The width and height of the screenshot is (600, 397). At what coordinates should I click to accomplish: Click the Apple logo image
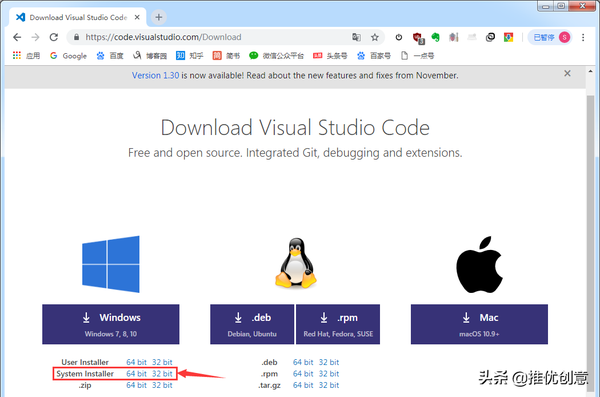(x=479, y=264)
